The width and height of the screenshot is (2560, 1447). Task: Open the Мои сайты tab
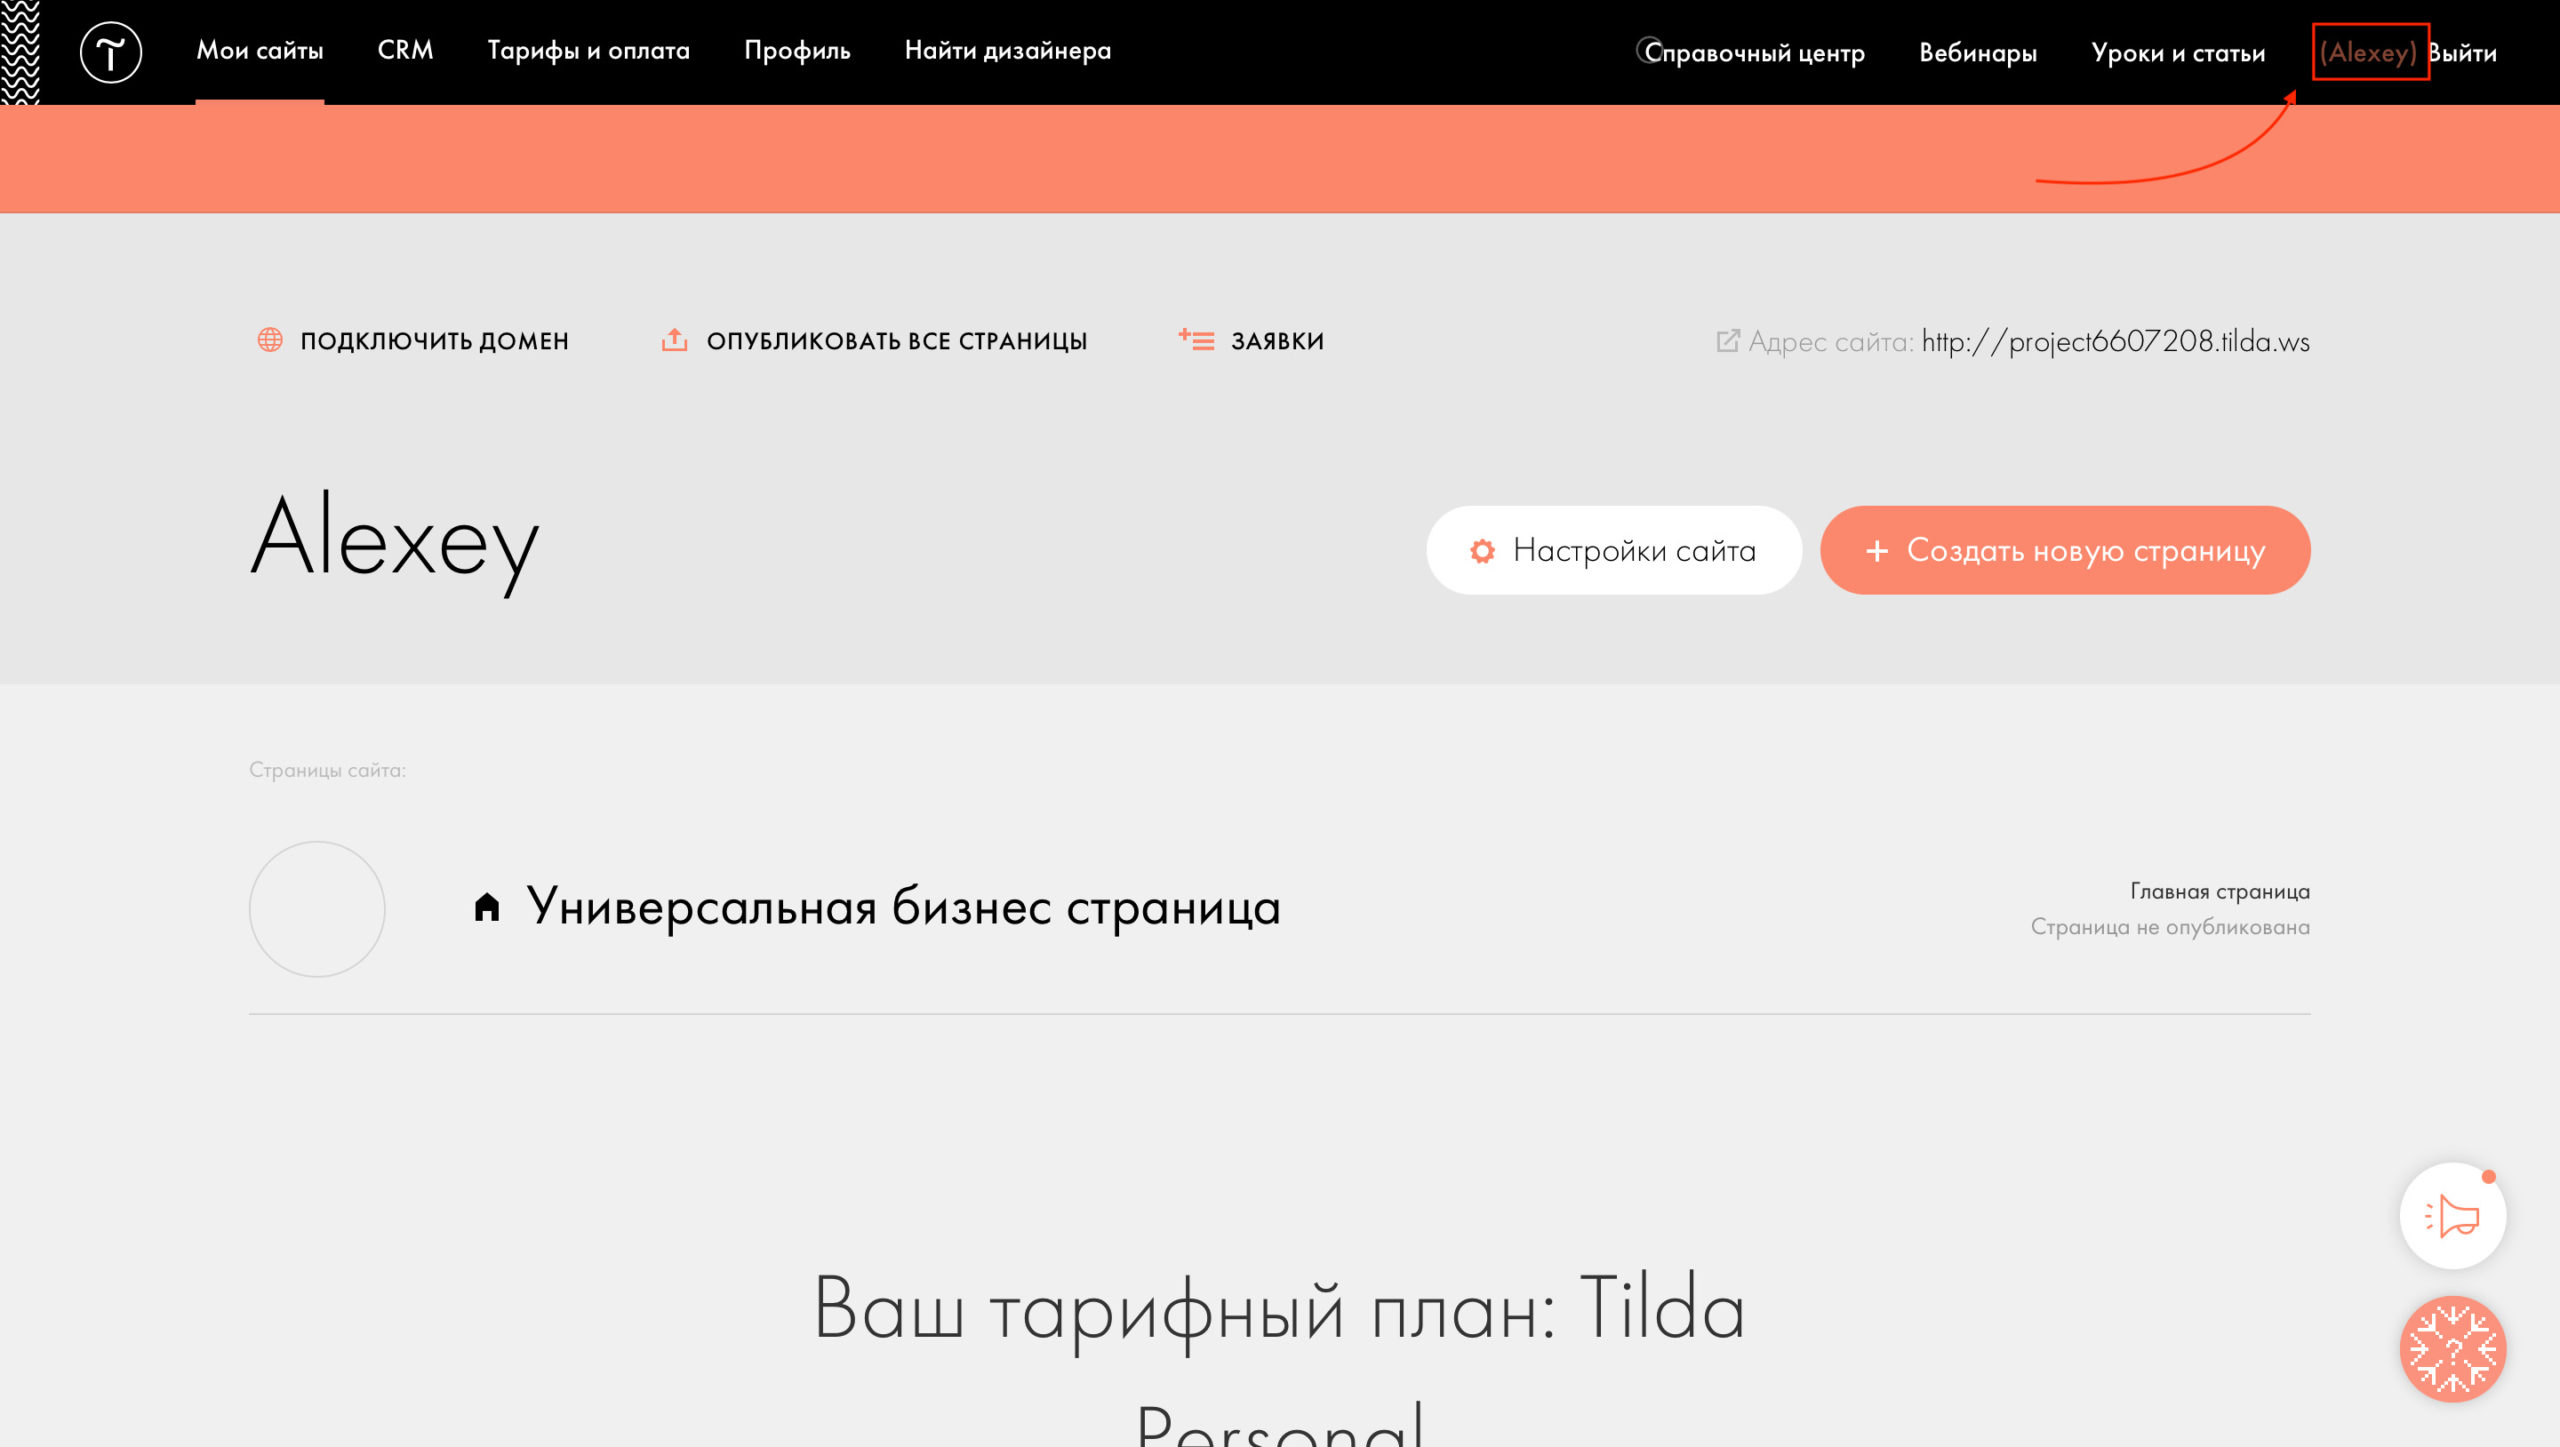260,50
